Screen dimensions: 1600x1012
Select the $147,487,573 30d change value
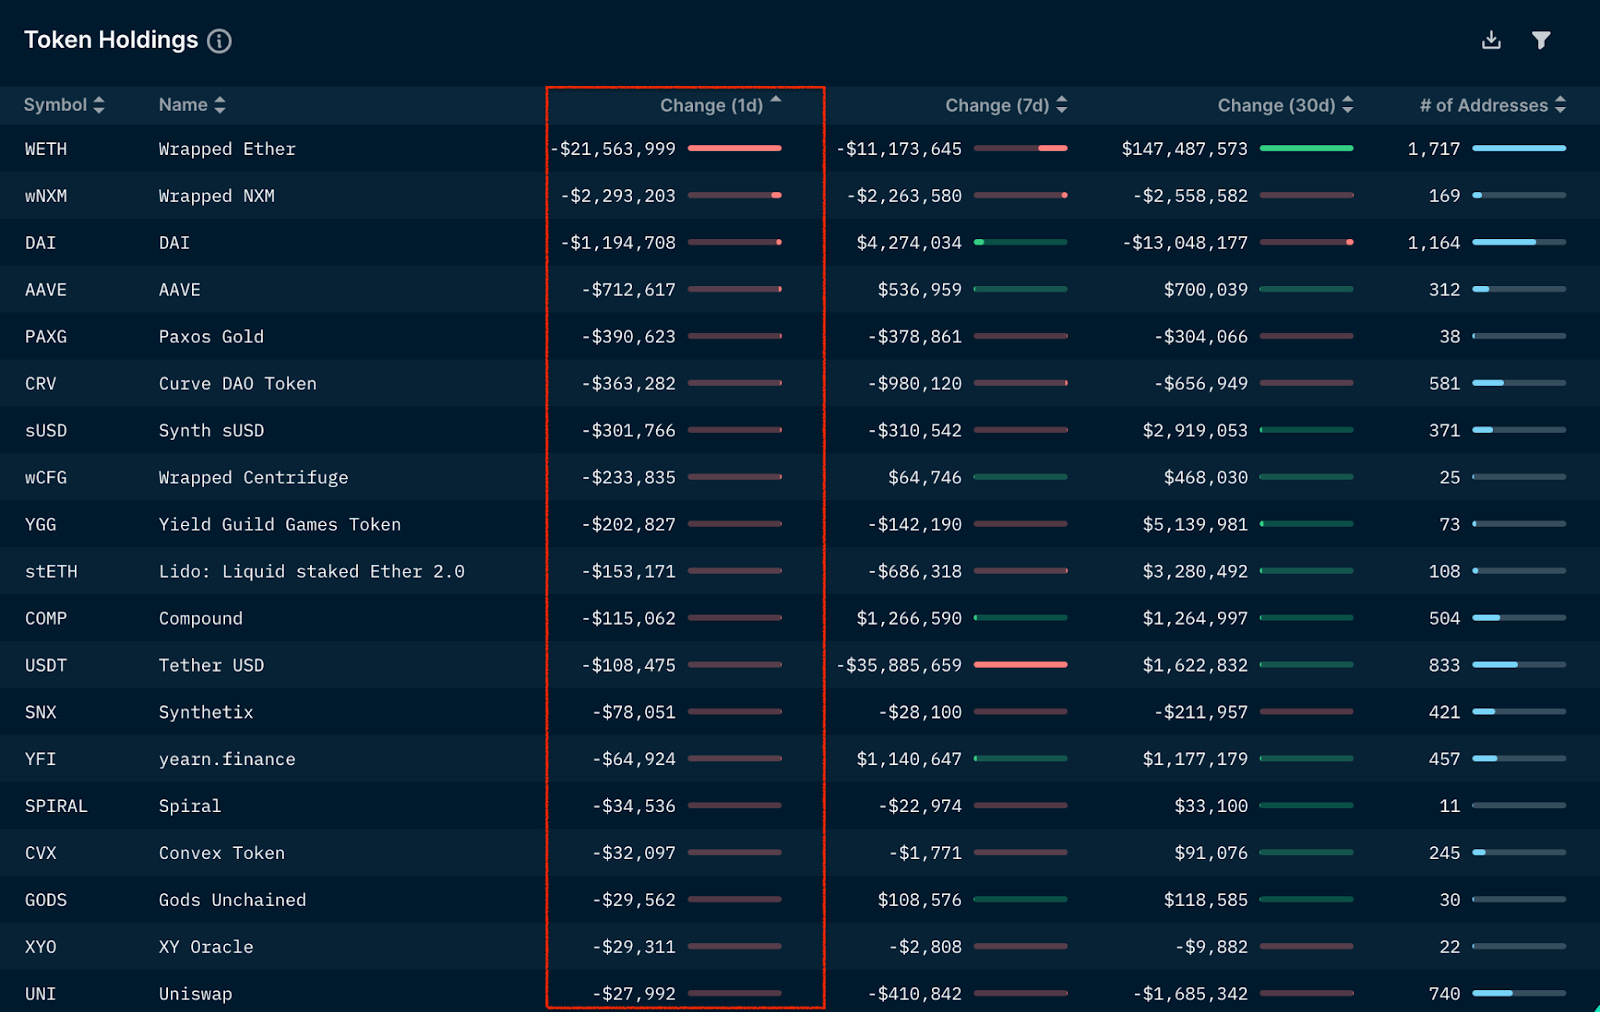click(x=1185, y=149)
